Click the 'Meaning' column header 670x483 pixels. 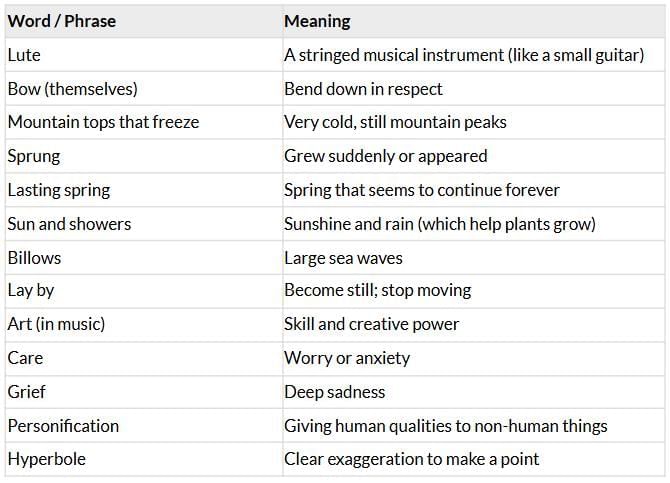(317, 21)
